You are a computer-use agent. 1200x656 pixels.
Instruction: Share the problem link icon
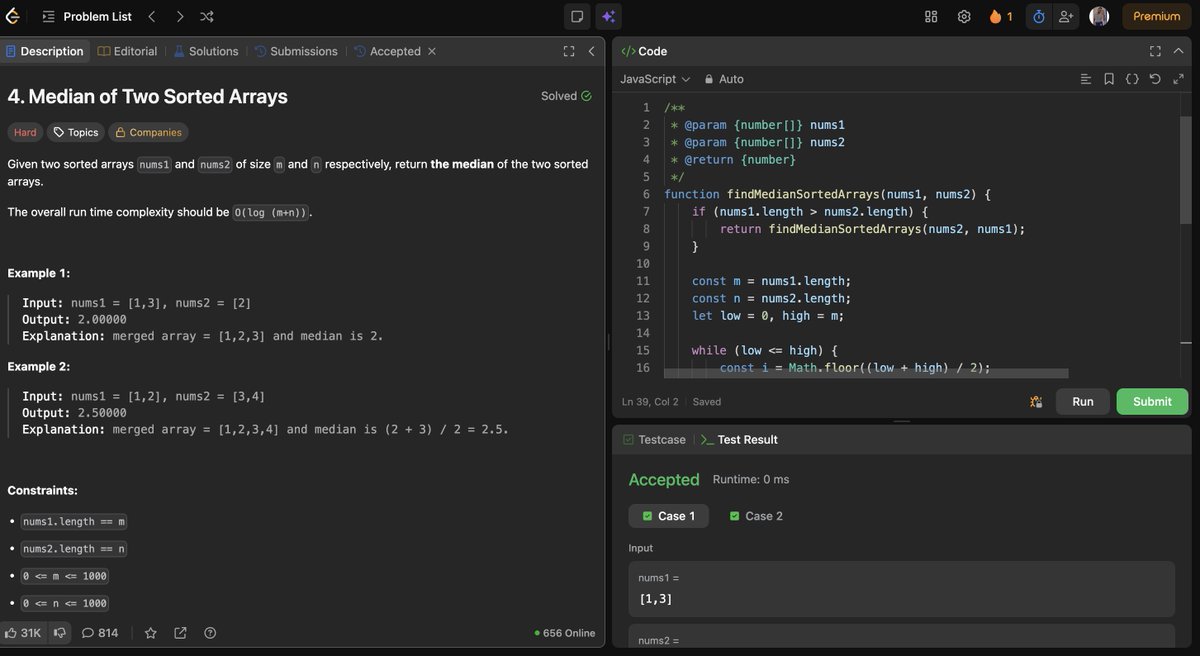pos(180,632)
